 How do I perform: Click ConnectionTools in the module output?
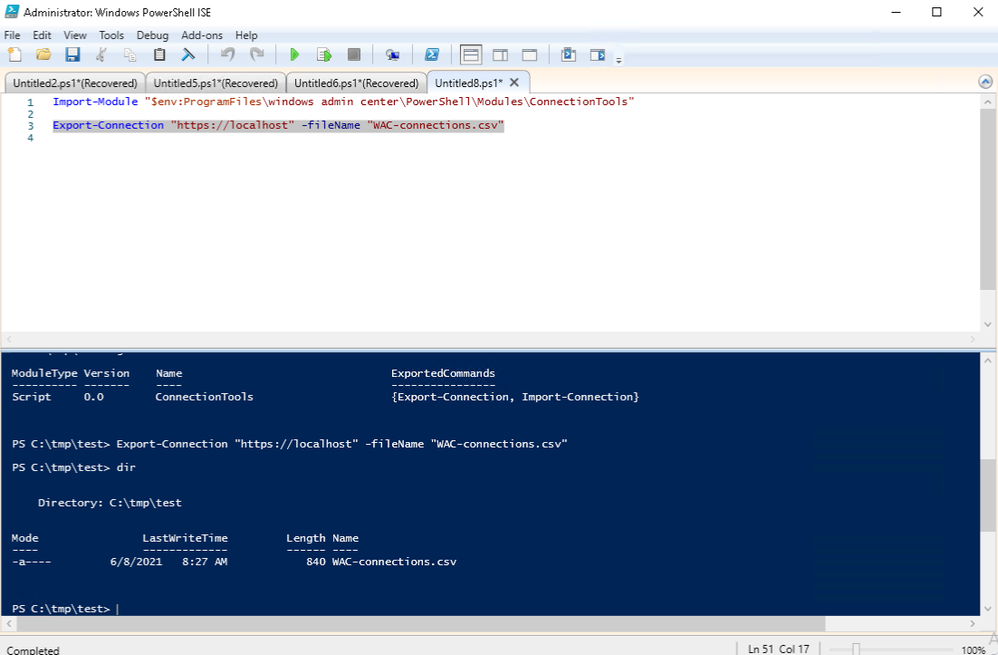pos(204,397)
